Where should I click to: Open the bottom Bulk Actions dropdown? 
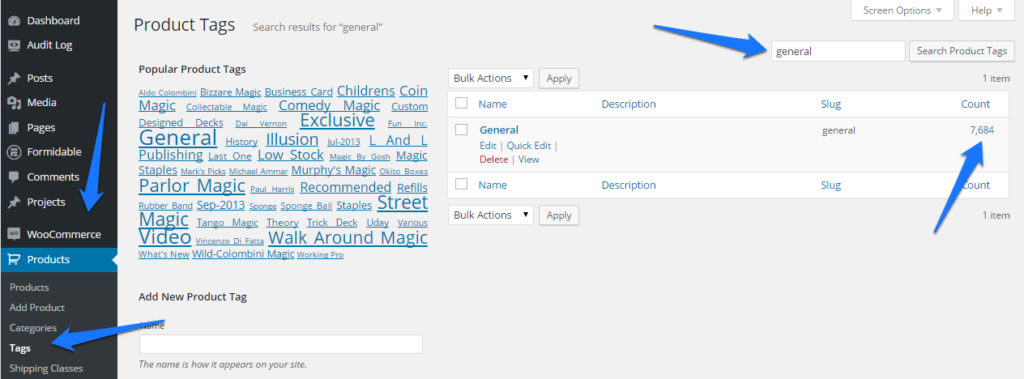tap(490, 215)
